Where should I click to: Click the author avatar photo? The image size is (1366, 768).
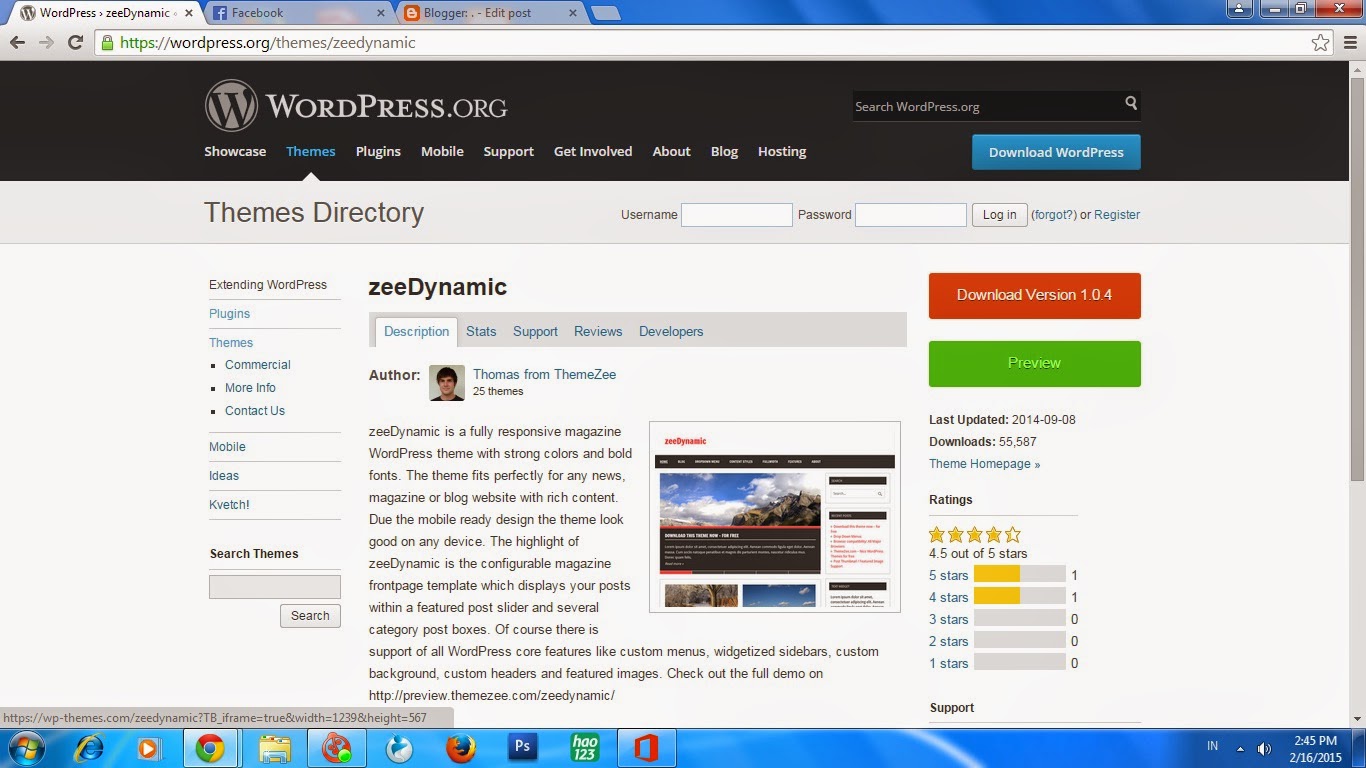click(447, 383)
